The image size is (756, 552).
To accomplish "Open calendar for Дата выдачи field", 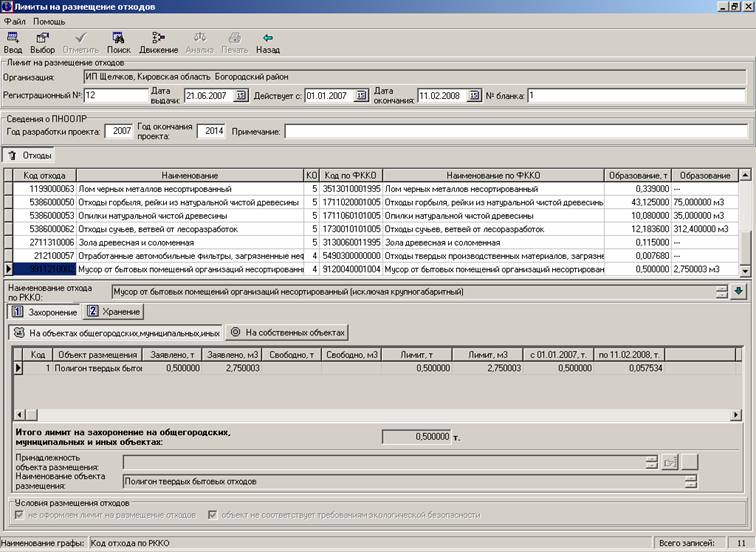I will point(241,96).
